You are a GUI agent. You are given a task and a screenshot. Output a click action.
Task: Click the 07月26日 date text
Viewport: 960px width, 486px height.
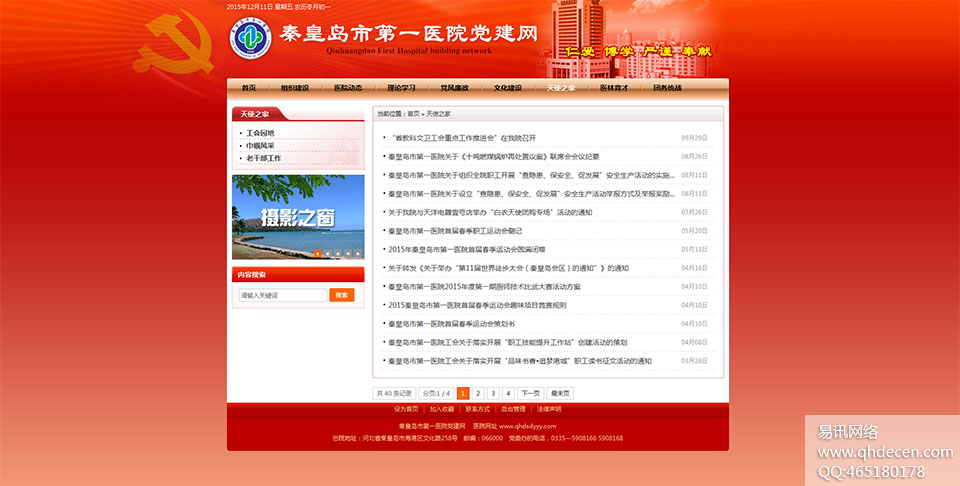click(694, 212)
